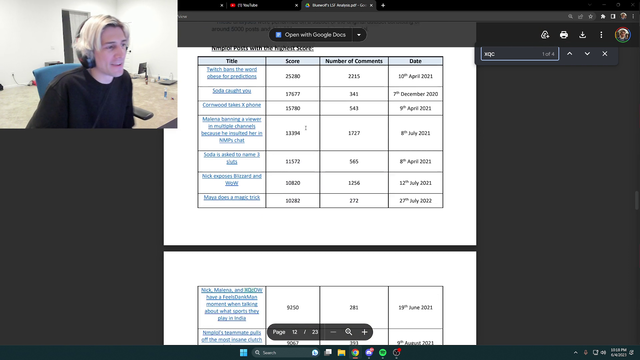
Task: Open "Twitch bans the word obese" link
Action: [x=231, y=73]
